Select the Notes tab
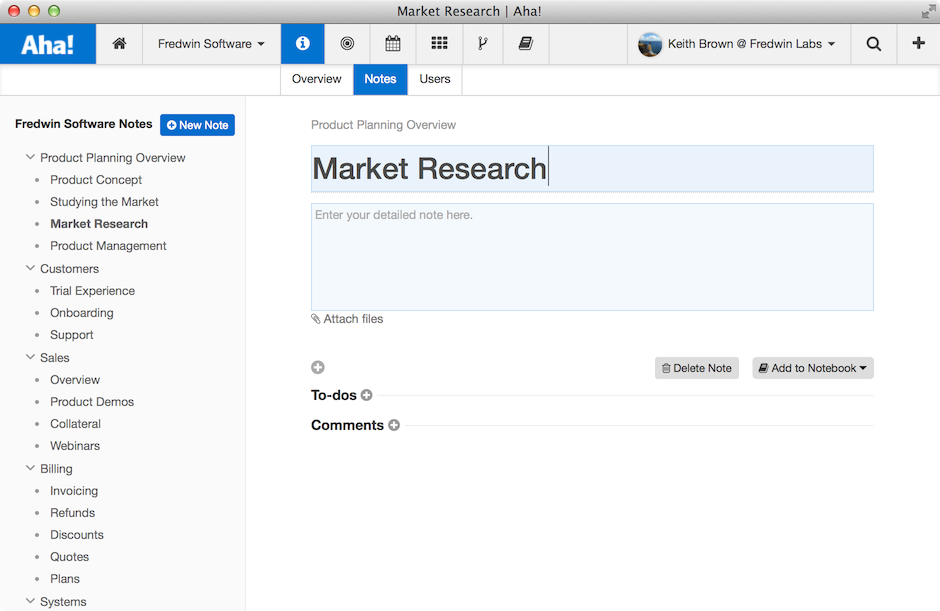This screenshot has width=940, height=611. [x=380, y=79]
